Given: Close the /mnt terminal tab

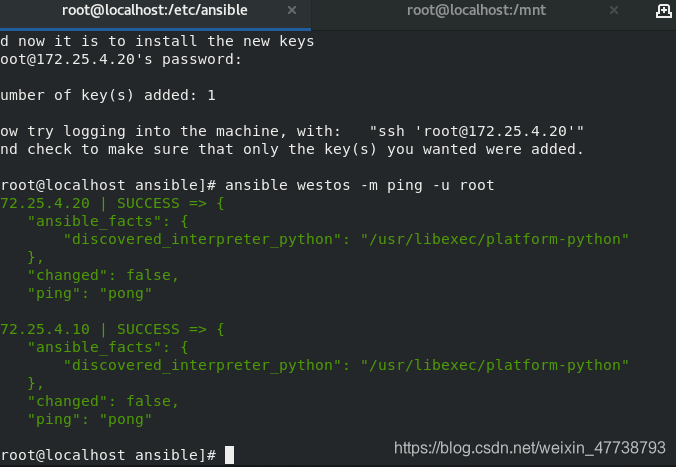Looking at the screenshot, I should click(614, 10).
